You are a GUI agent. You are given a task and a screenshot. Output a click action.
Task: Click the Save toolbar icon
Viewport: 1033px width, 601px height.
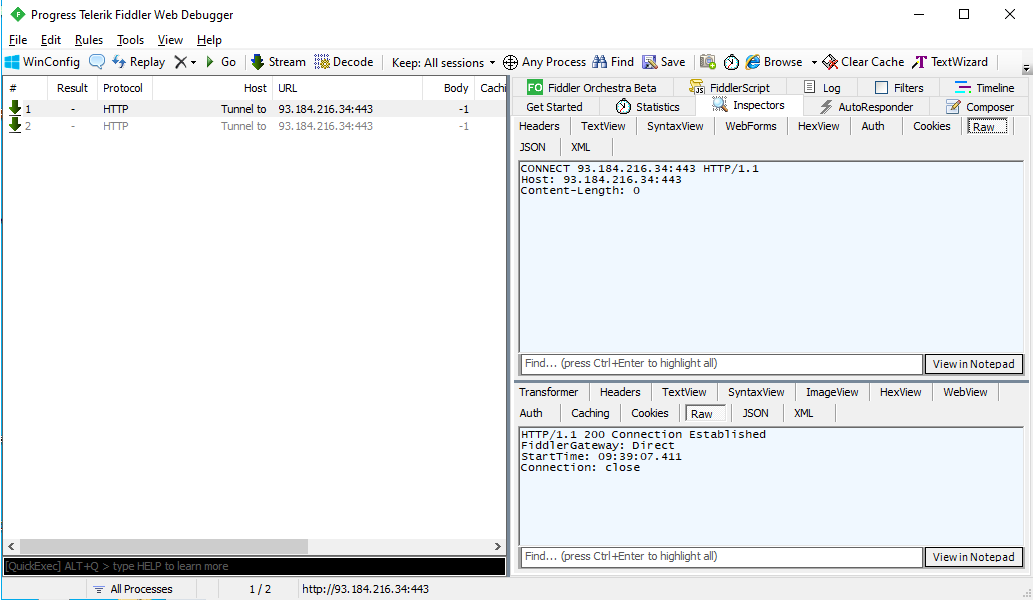tap(650, 62)
